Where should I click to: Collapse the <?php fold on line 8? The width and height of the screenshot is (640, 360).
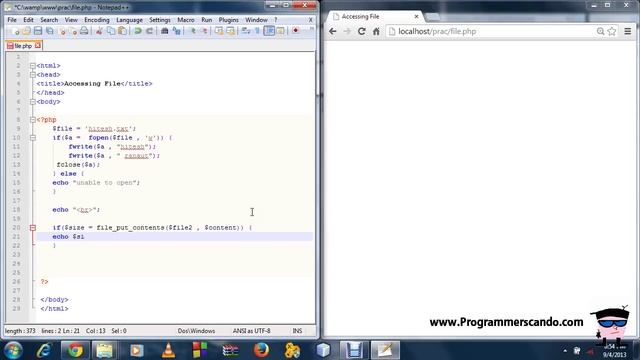coord(33,120)
